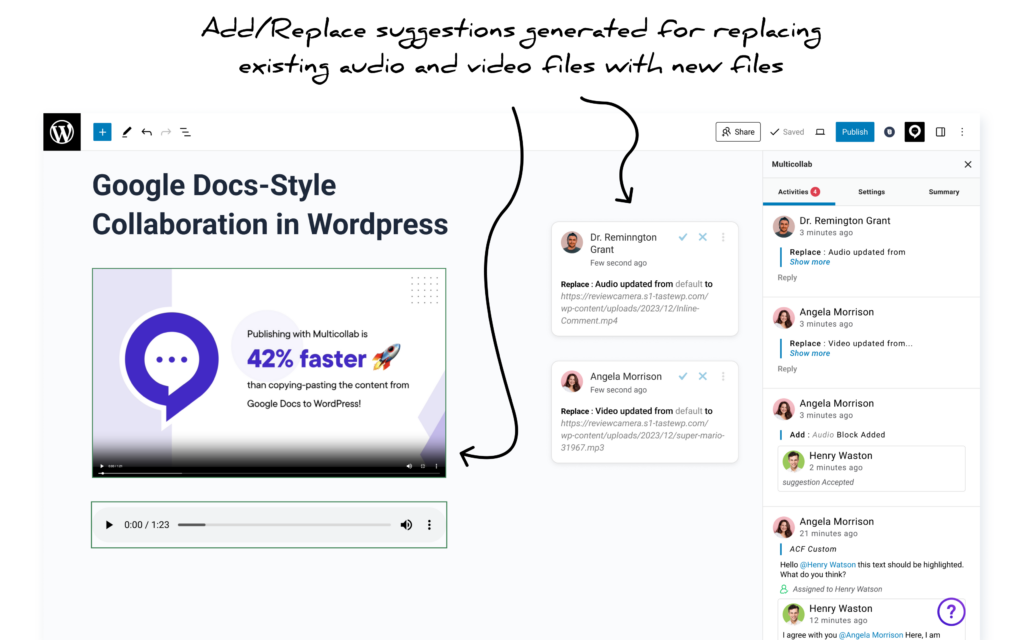Play the audio block

109,524
